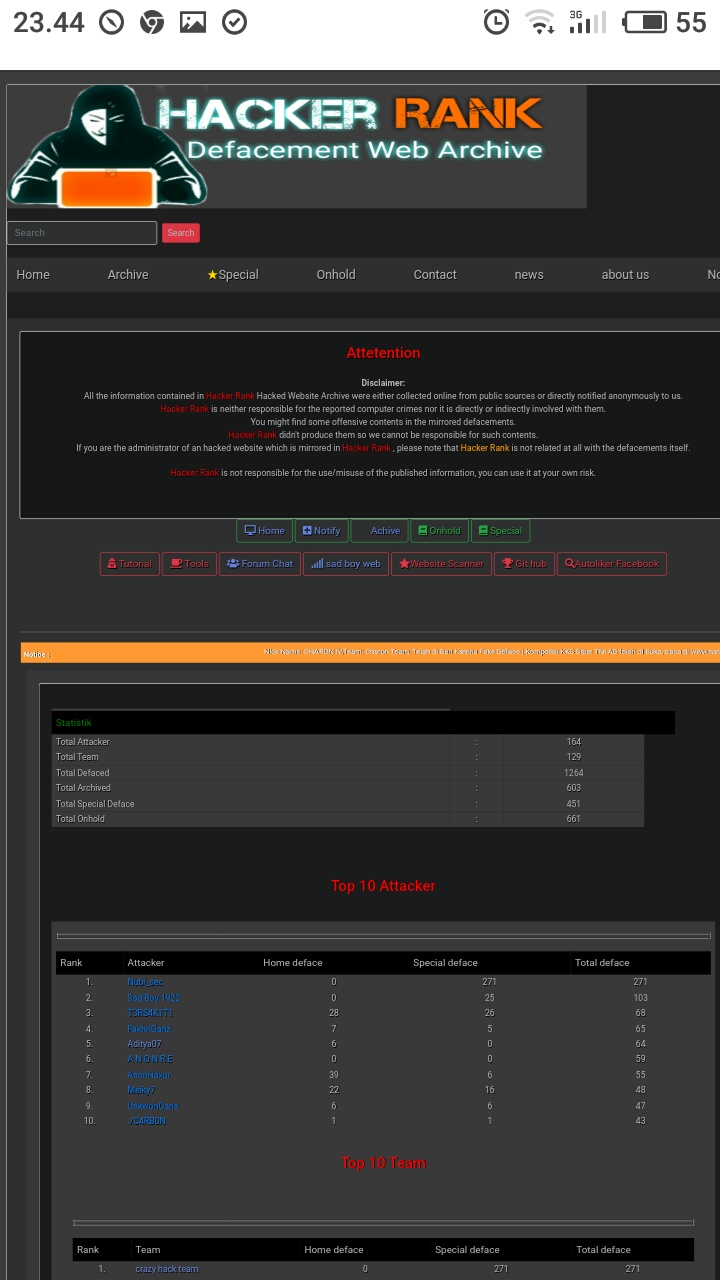Tap the checkmark notification icon in status bar
This screenshot has width=720, height=1280.
234,22
